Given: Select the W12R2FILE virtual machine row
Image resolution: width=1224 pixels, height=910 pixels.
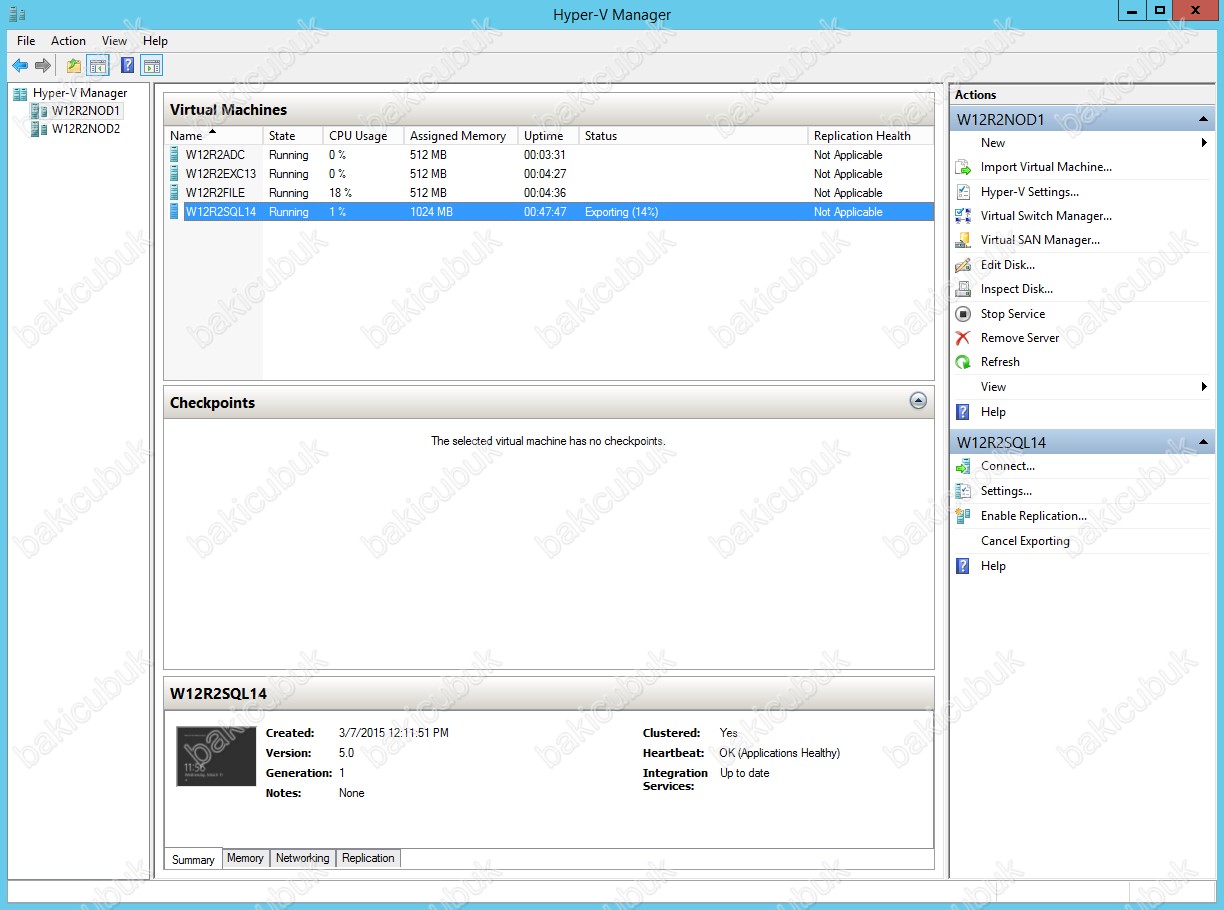Looking at the screenshot, I should click(549, 193).
